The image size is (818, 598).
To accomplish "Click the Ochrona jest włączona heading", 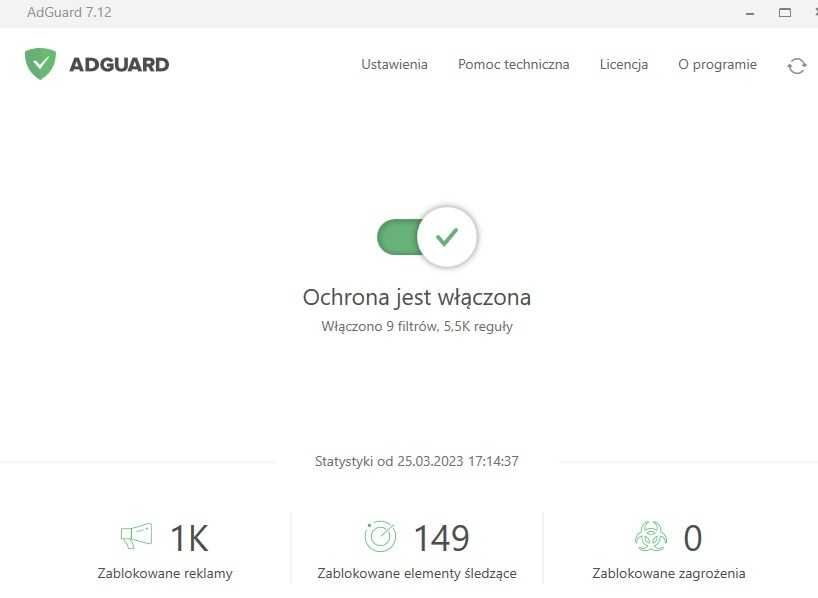I will pyautogui.click(x=417, y=297).
